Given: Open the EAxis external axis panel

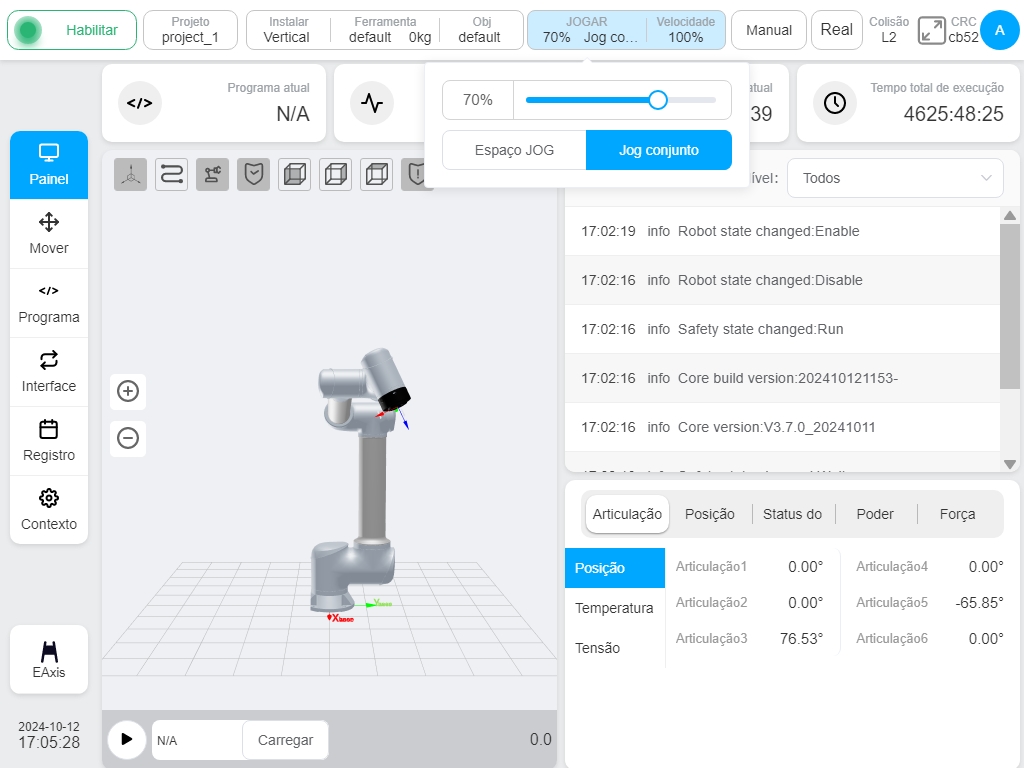Looking at the screenshot, I should click(49, 660).
